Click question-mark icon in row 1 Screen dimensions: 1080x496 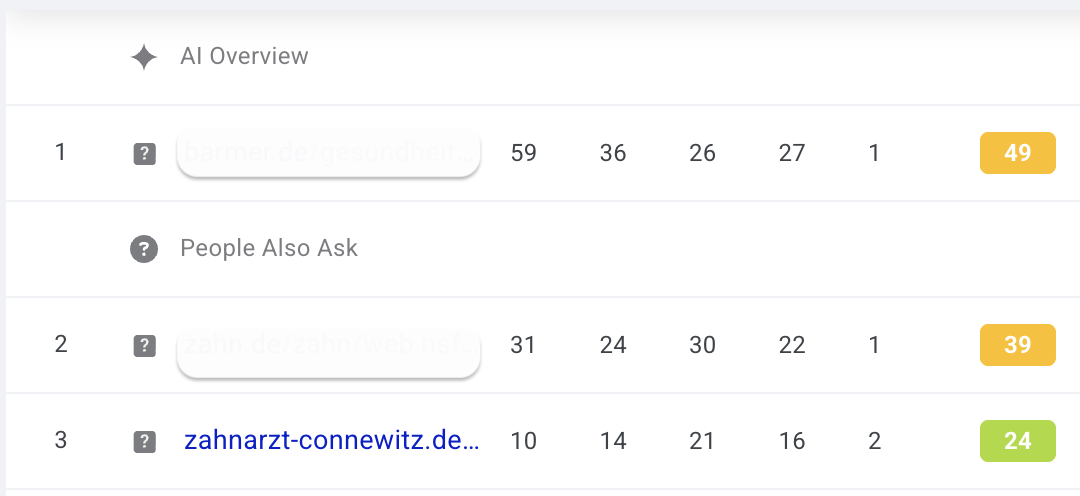pyautogui.click(x=144, y=154)
